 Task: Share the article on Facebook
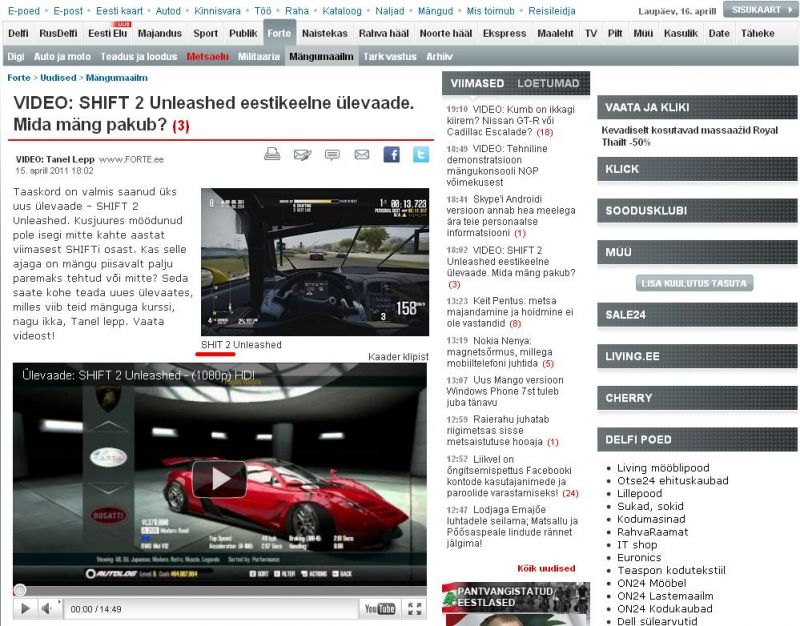pyautogui.click(x=391, y=154)
